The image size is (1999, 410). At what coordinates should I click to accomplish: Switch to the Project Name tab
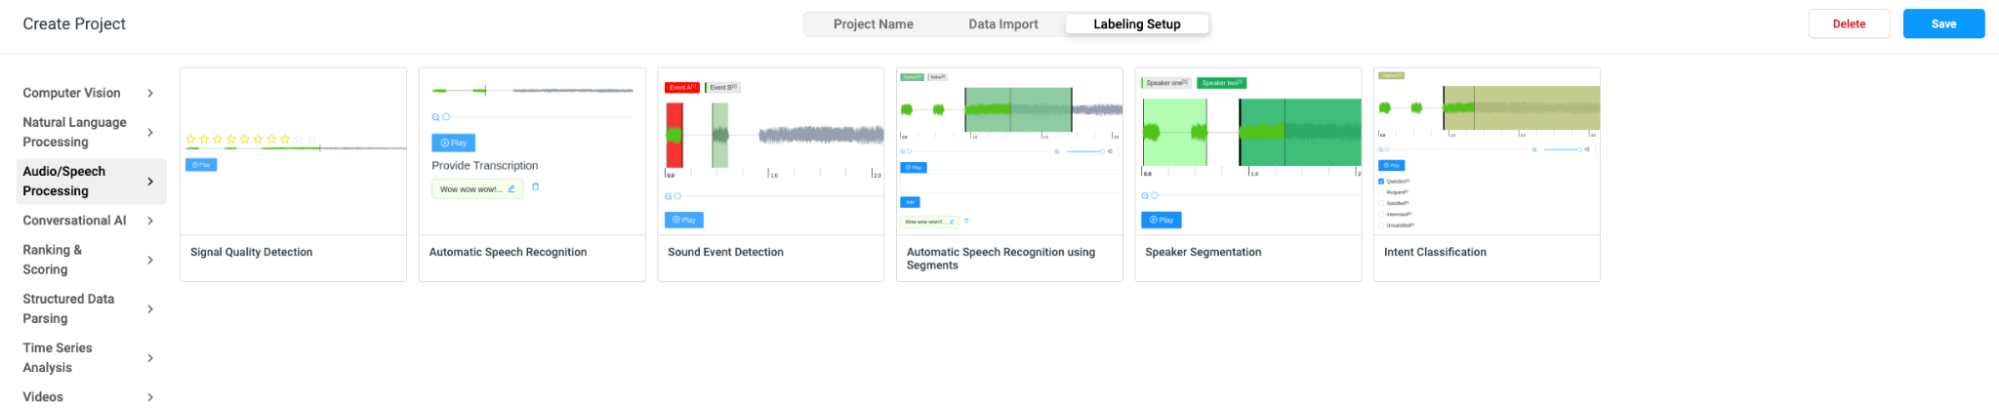(x=873, y=24)
